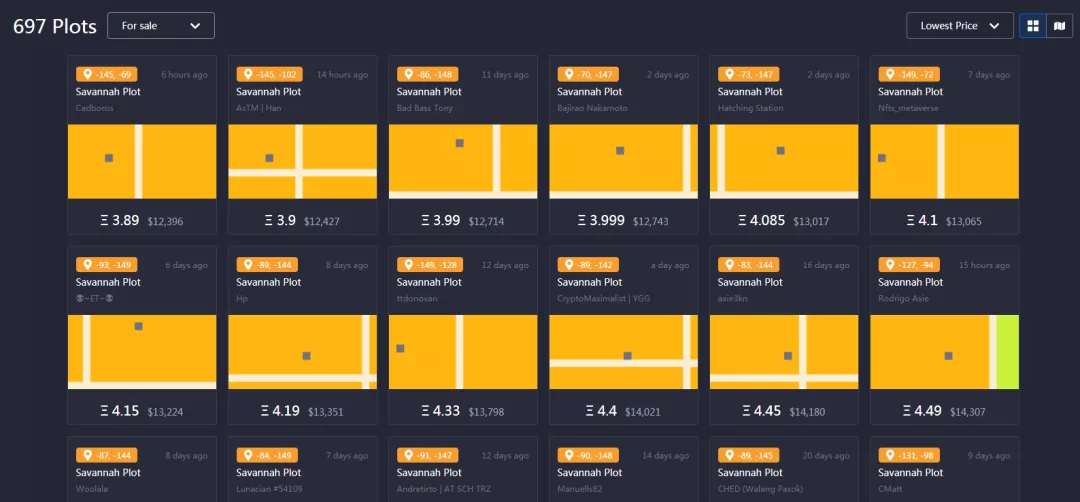Open owner CryptoMaximalist | YGG link

(x=603, y=298)
